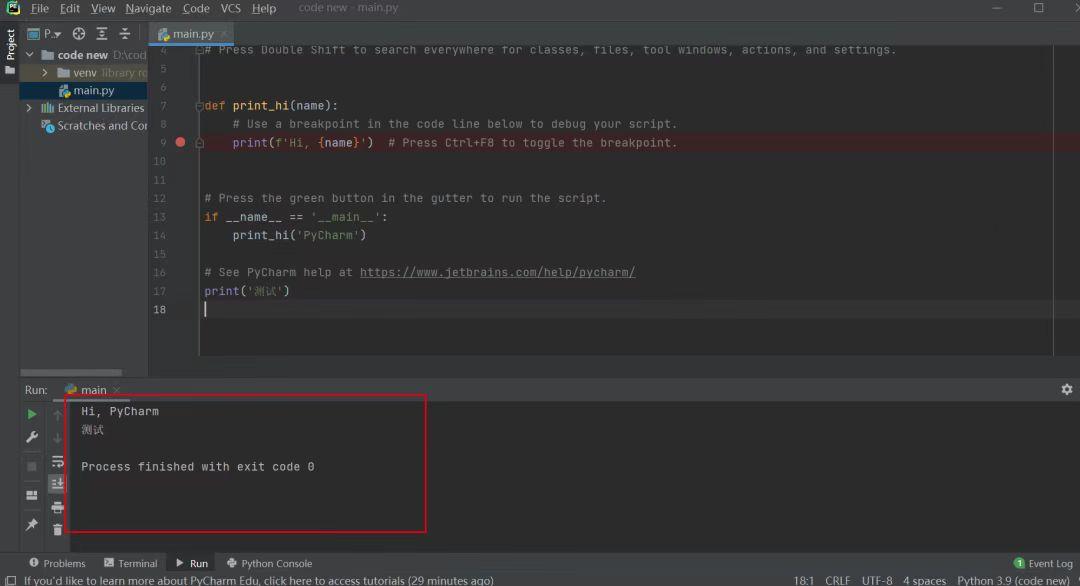Click status bar tool window toggle icon

click(10, 580)
